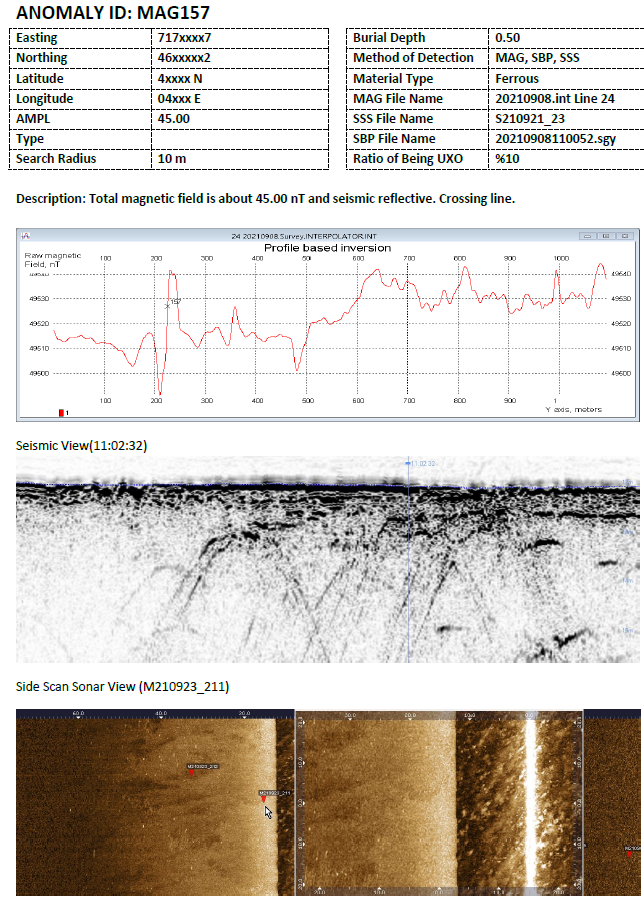The height and width of the screenshot is (897, 644).
Task: Click SSS file name S210921_23
Action: click(530, 118)
